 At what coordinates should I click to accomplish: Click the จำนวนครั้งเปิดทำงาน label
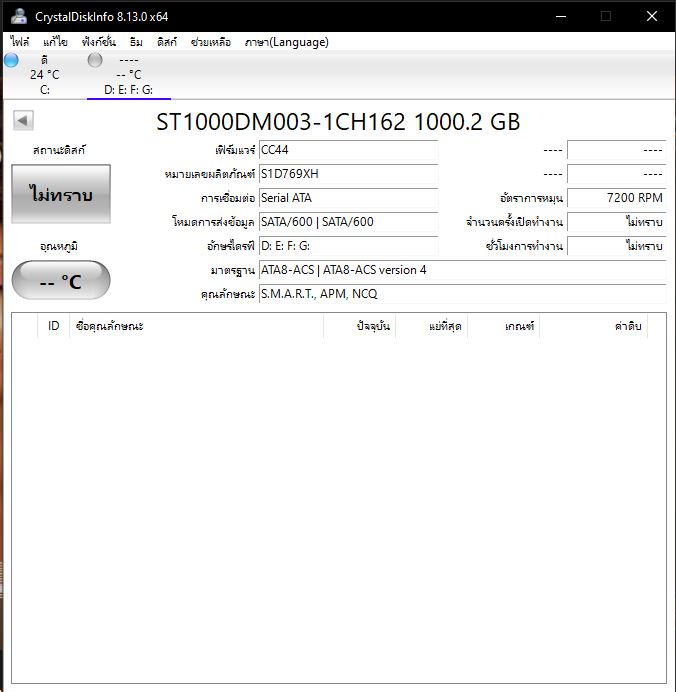[x=515, y=222]
